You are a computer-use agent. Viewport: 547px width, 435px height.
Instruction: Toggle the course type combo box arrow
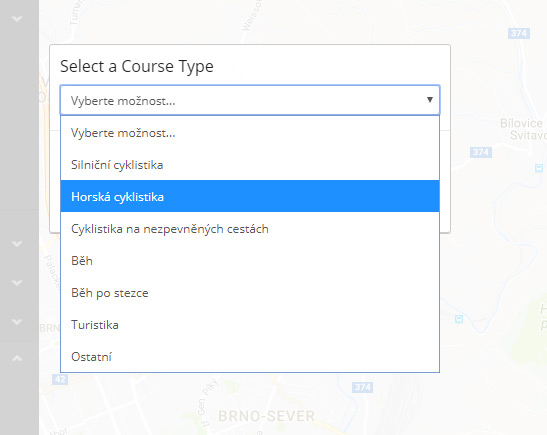430,100
